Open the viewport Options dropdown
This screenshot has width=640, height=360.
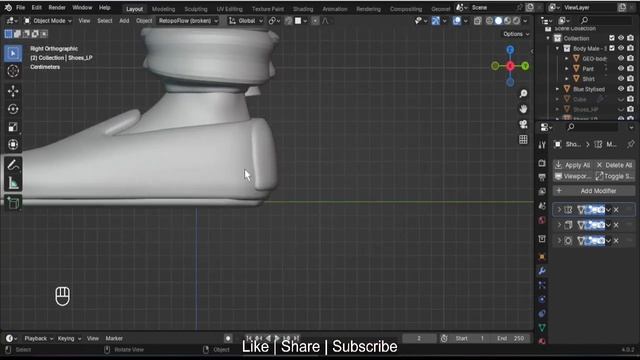pyautogui.click(x=516, y=34)
